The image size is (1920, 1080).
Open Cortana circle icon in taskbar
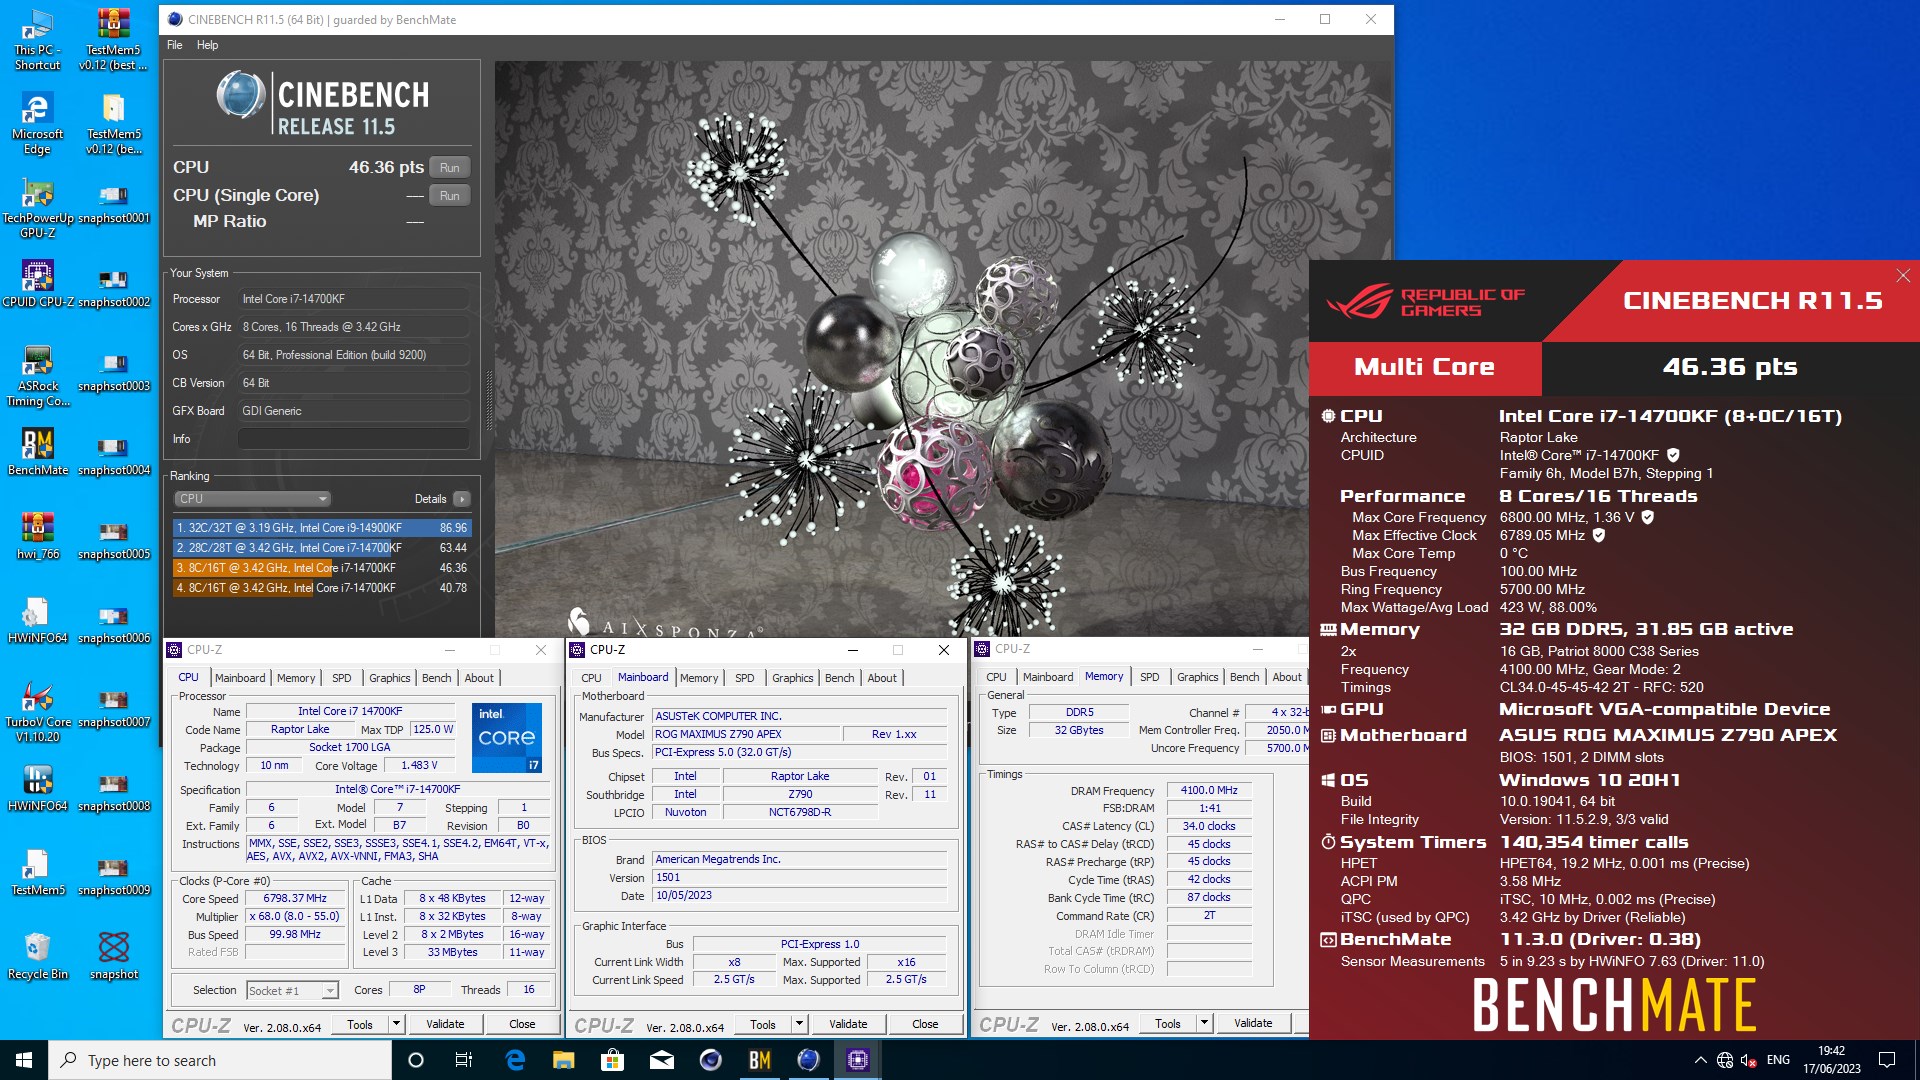coord(416,1060)
